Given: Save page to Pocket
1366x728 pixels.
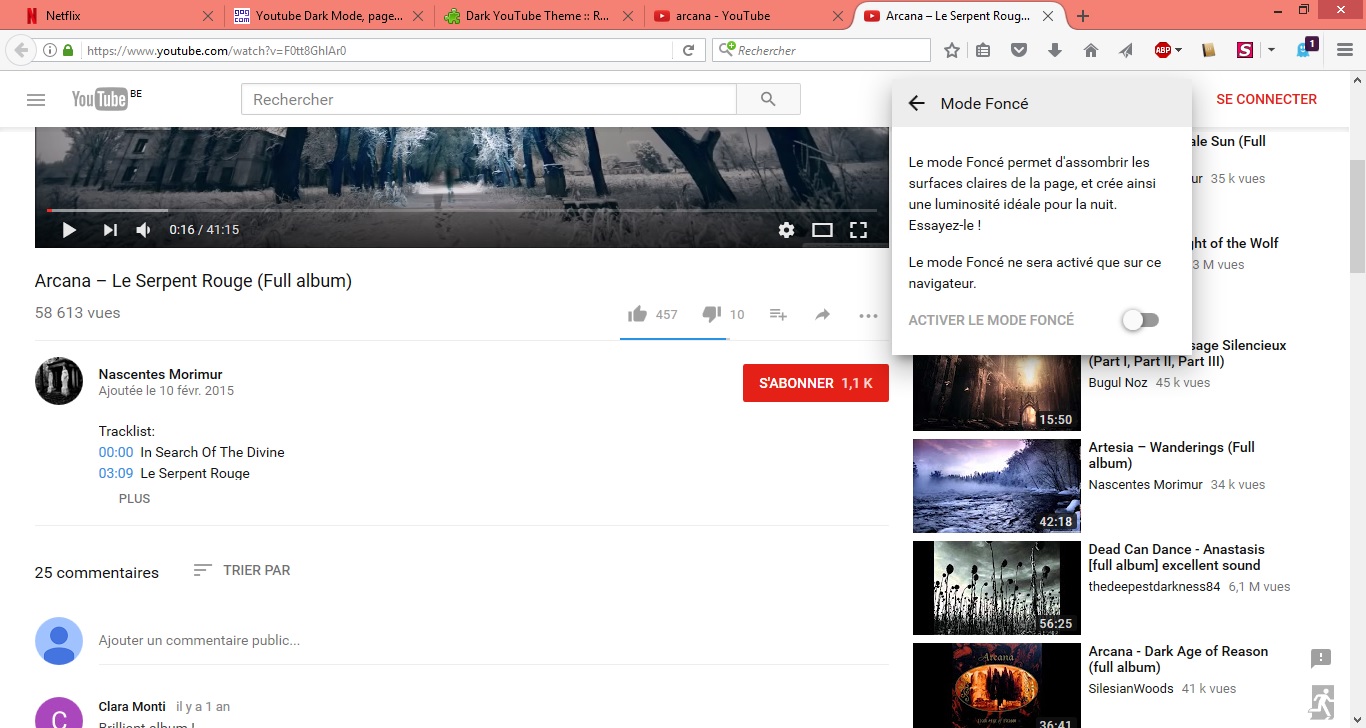Looking at the screenshot, I should click(x=1019, y=50).
